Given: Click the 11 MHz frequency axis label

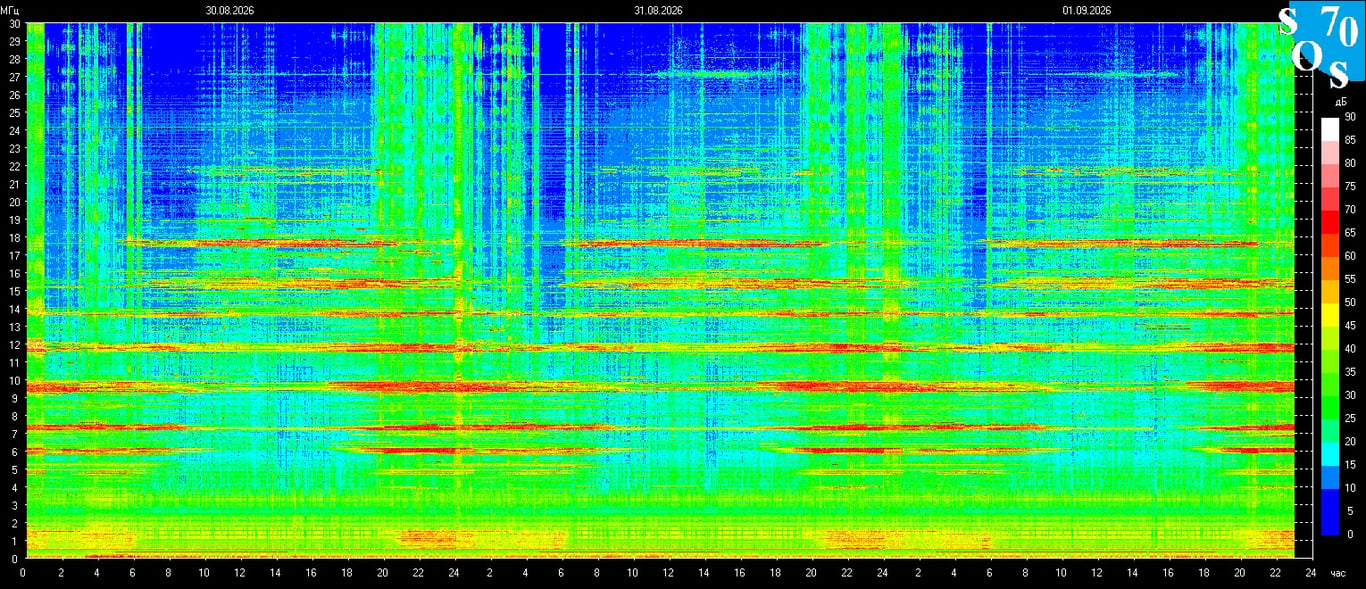Looking at the screenshot, I should click(15, 363).
